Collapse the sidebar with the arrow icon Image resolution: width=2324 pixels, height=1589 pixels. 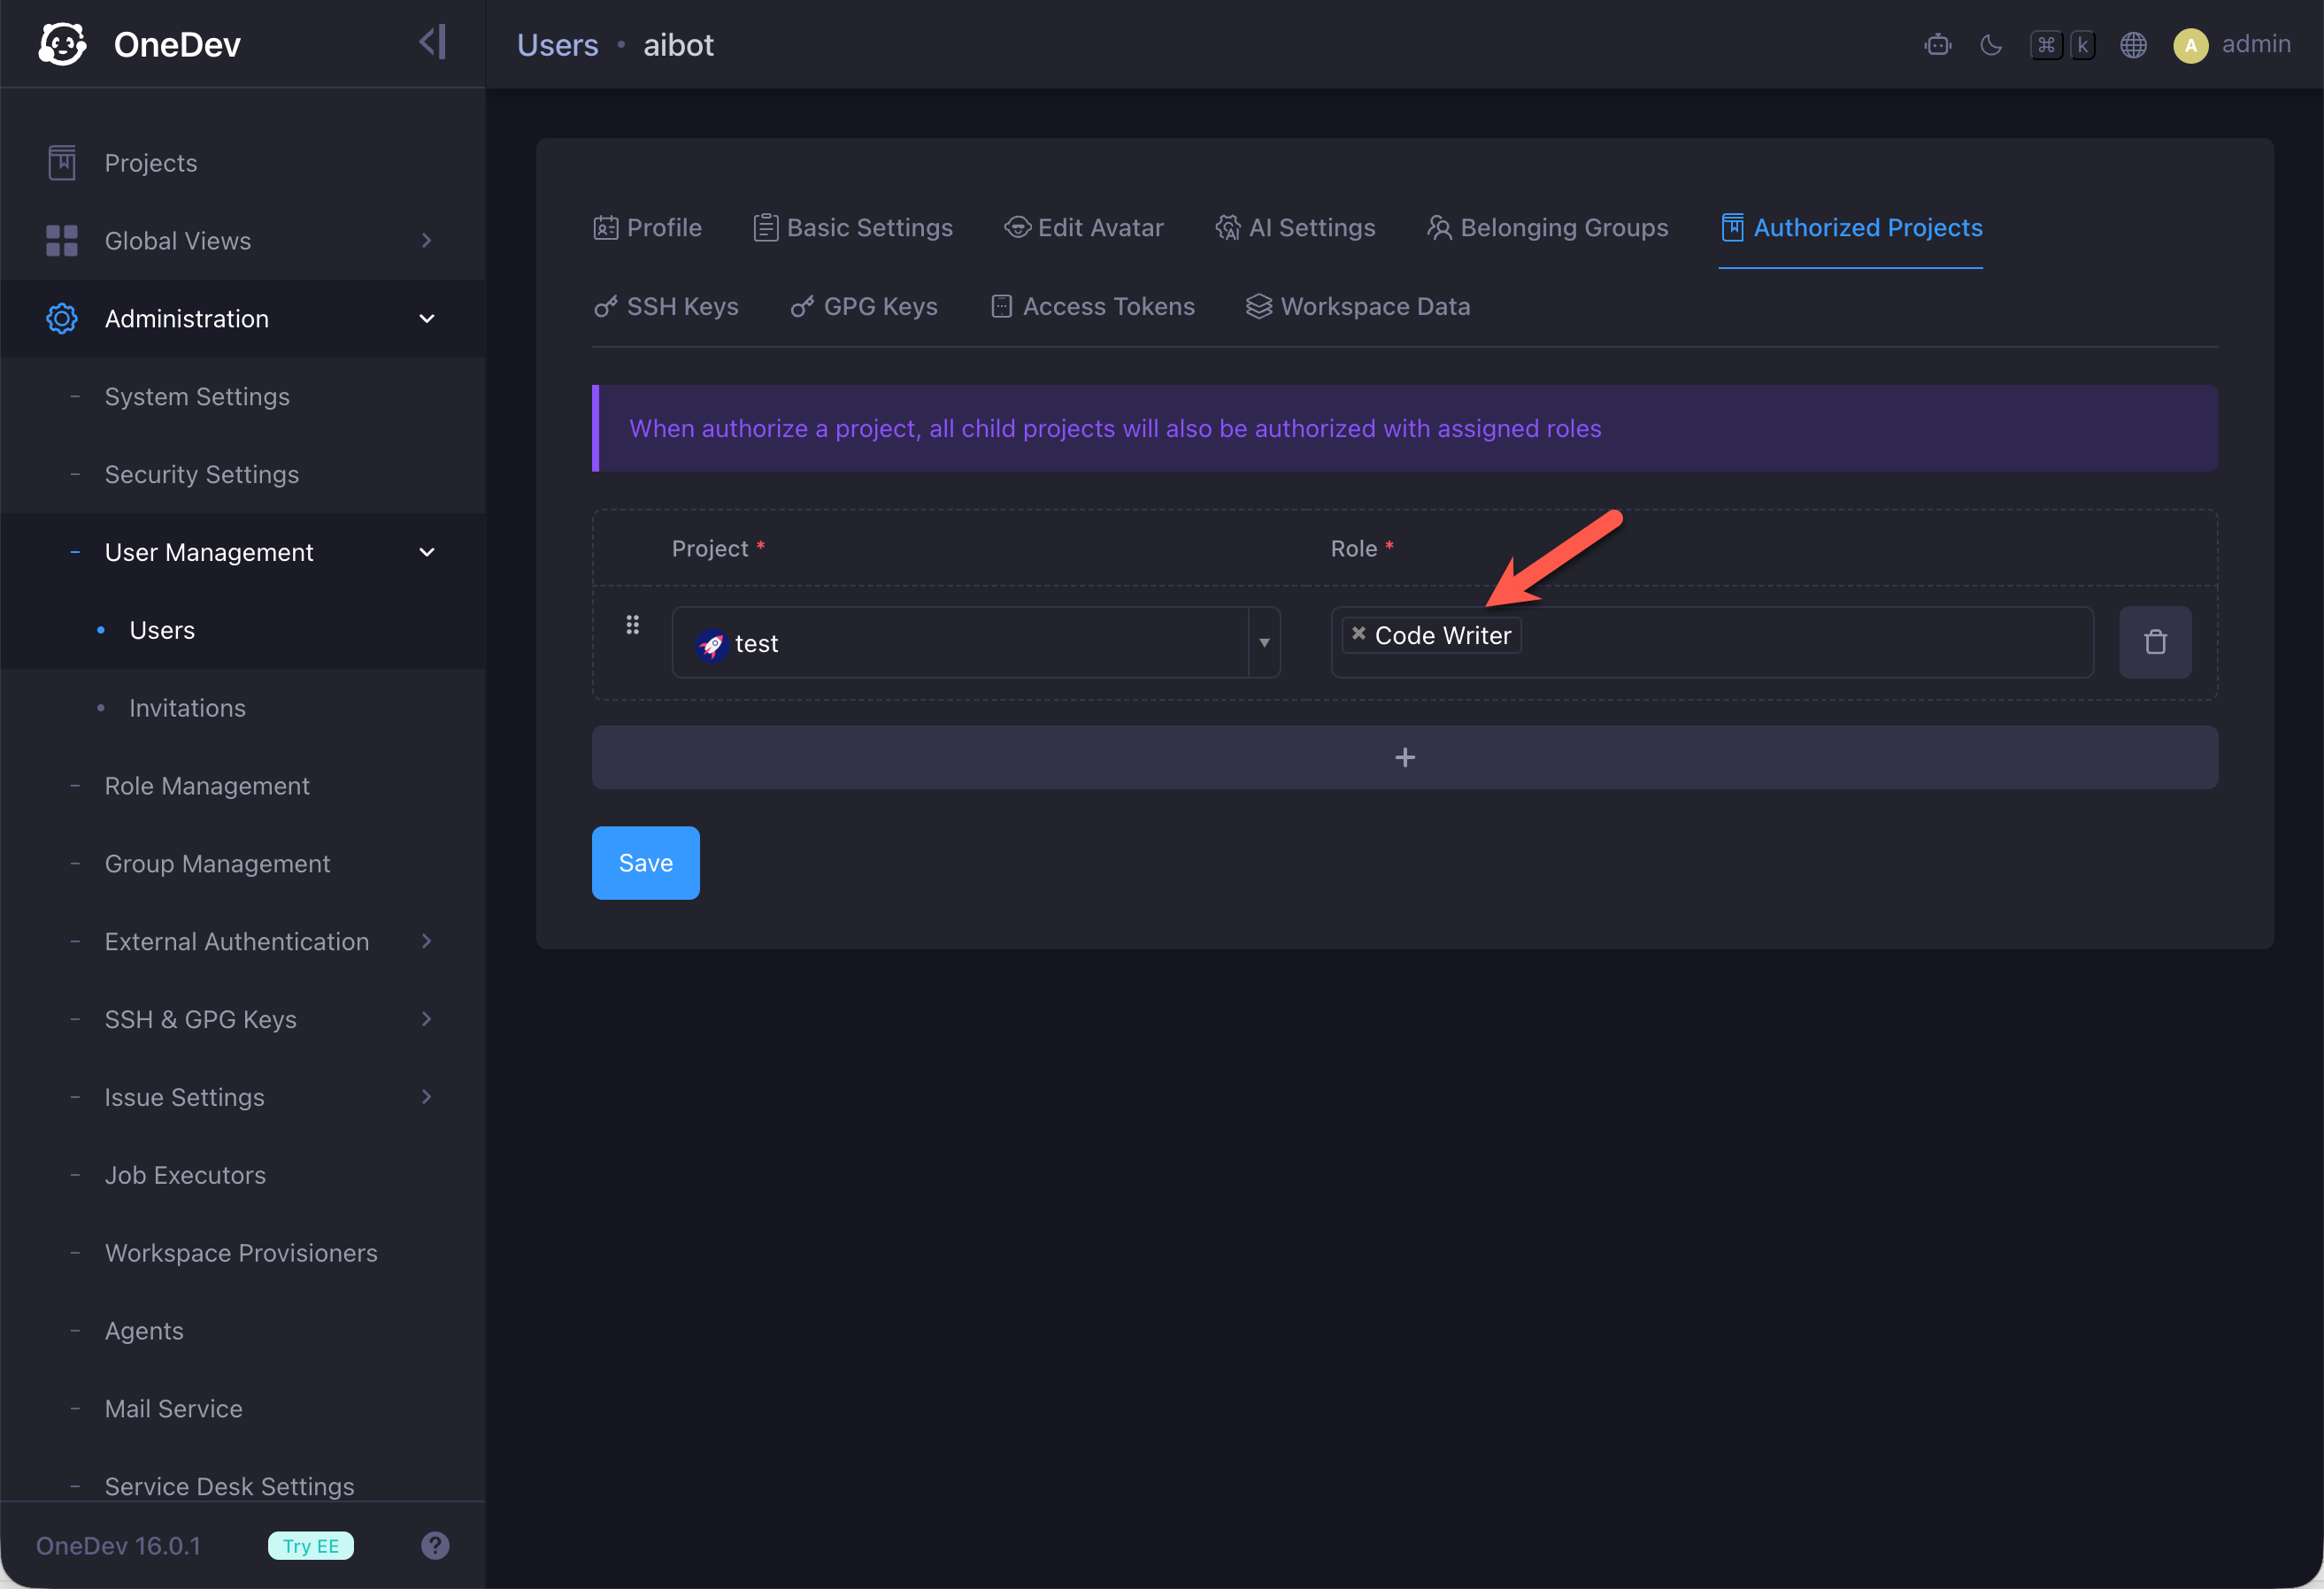[432, 43]
